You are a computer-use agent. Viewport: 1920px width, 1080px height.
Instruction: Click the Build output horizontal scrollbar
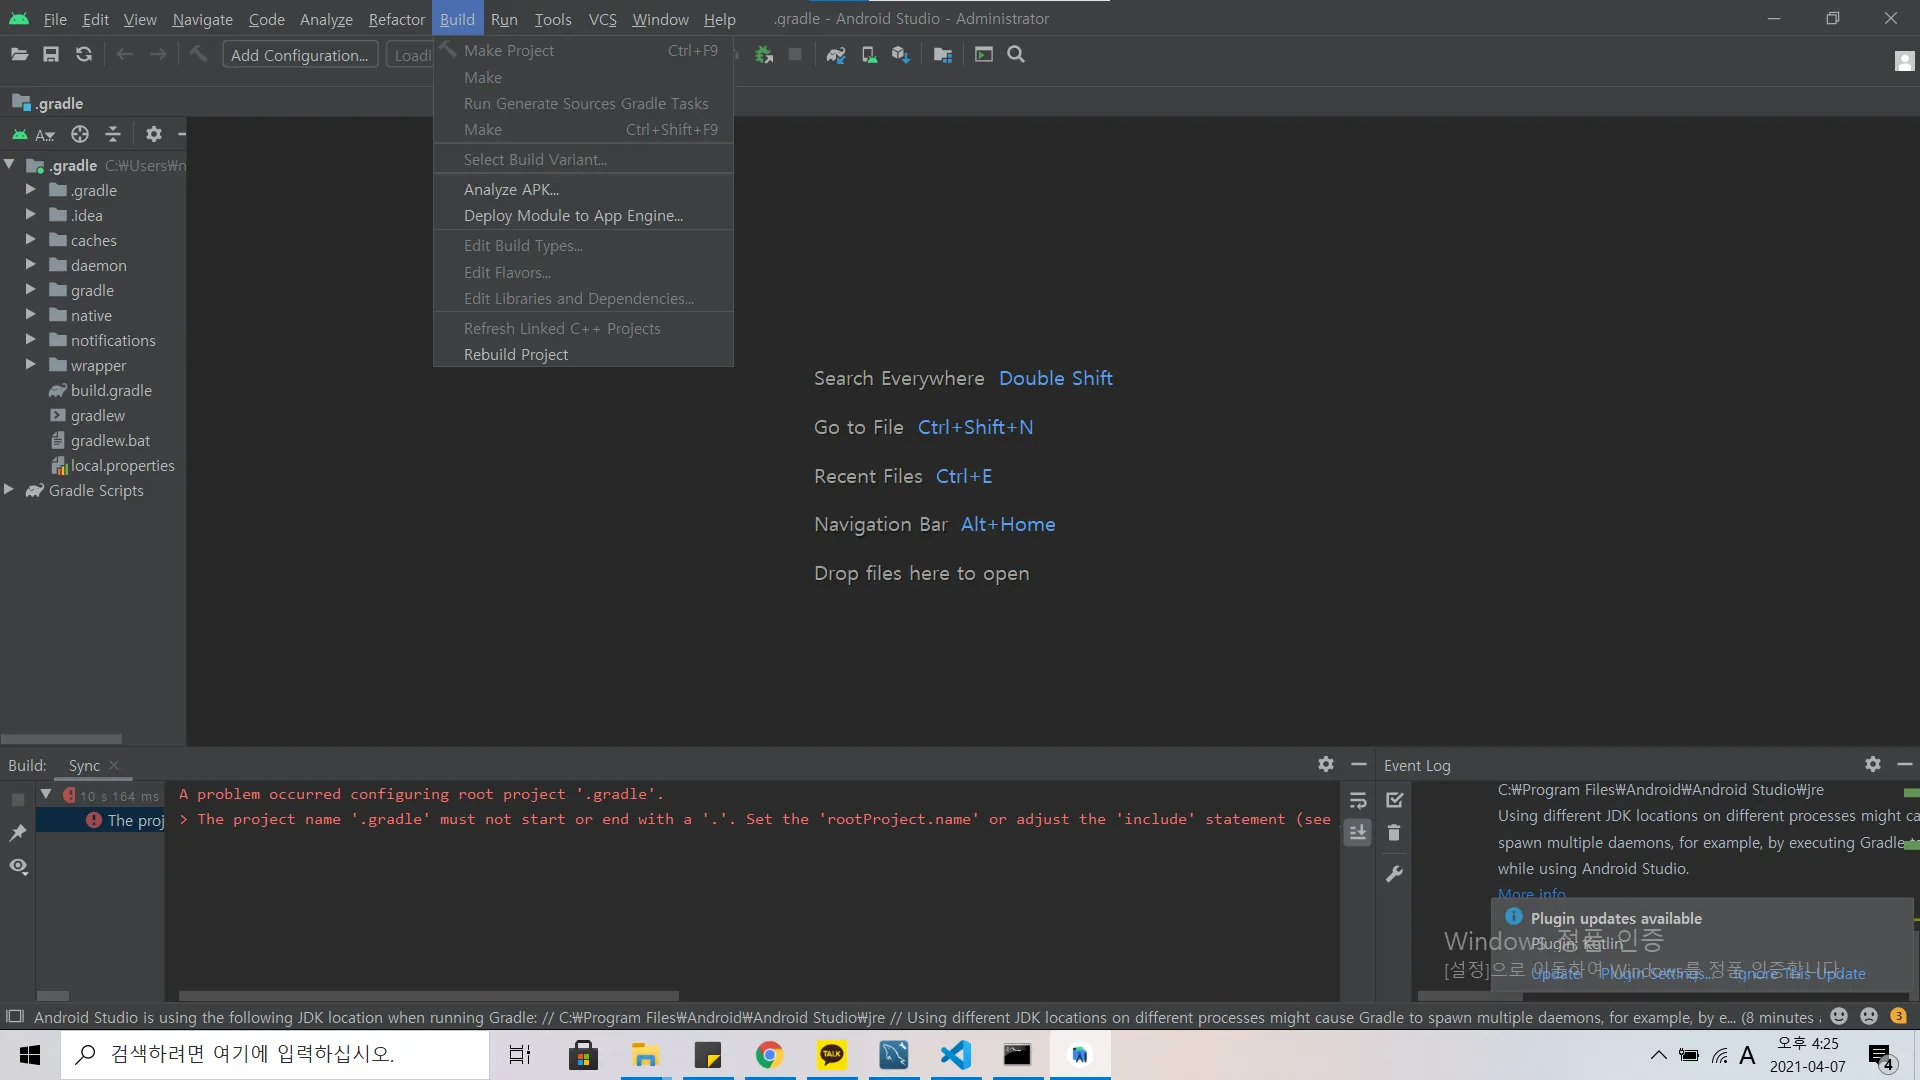pos(428,996)
